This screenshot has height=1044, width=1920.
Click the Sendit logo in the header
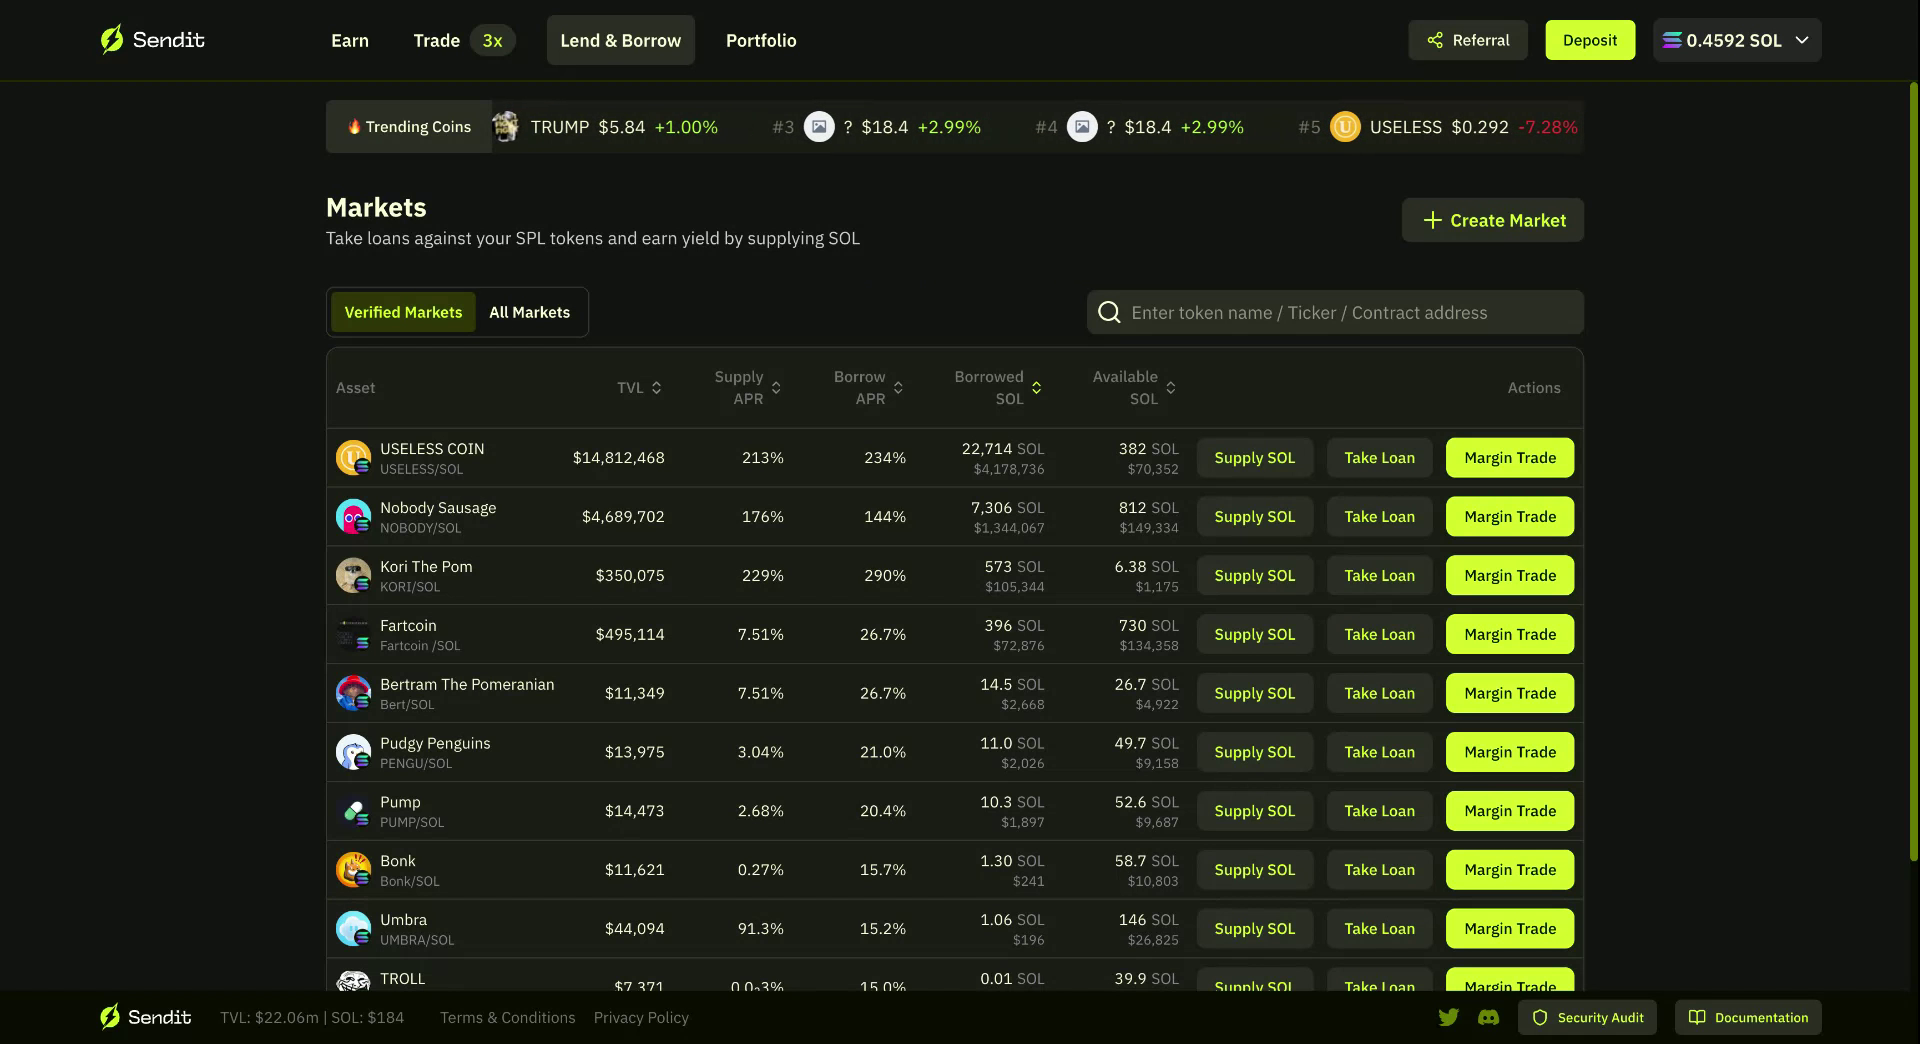(152, 40)
